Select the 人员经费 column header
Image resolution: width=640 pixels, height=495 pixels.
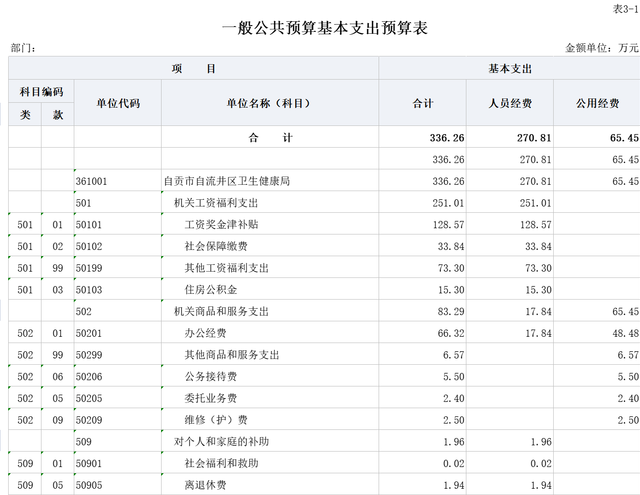click(x=509, y=103)
